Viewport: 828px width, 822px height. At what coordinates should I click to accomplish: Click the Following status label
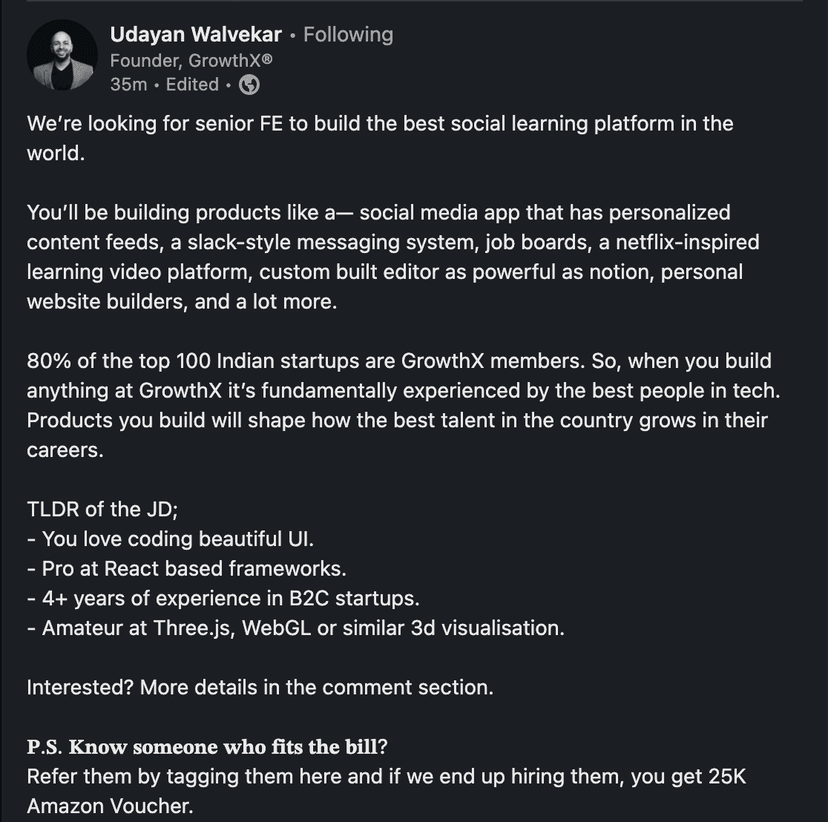348,34
